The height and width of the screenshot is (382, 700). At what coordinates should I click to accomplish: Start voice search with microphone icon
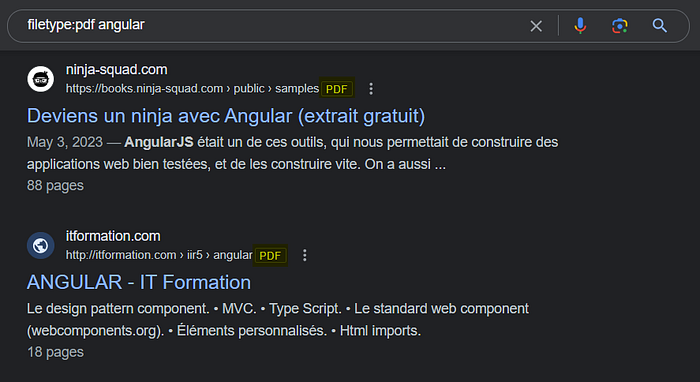pos(580,26)
